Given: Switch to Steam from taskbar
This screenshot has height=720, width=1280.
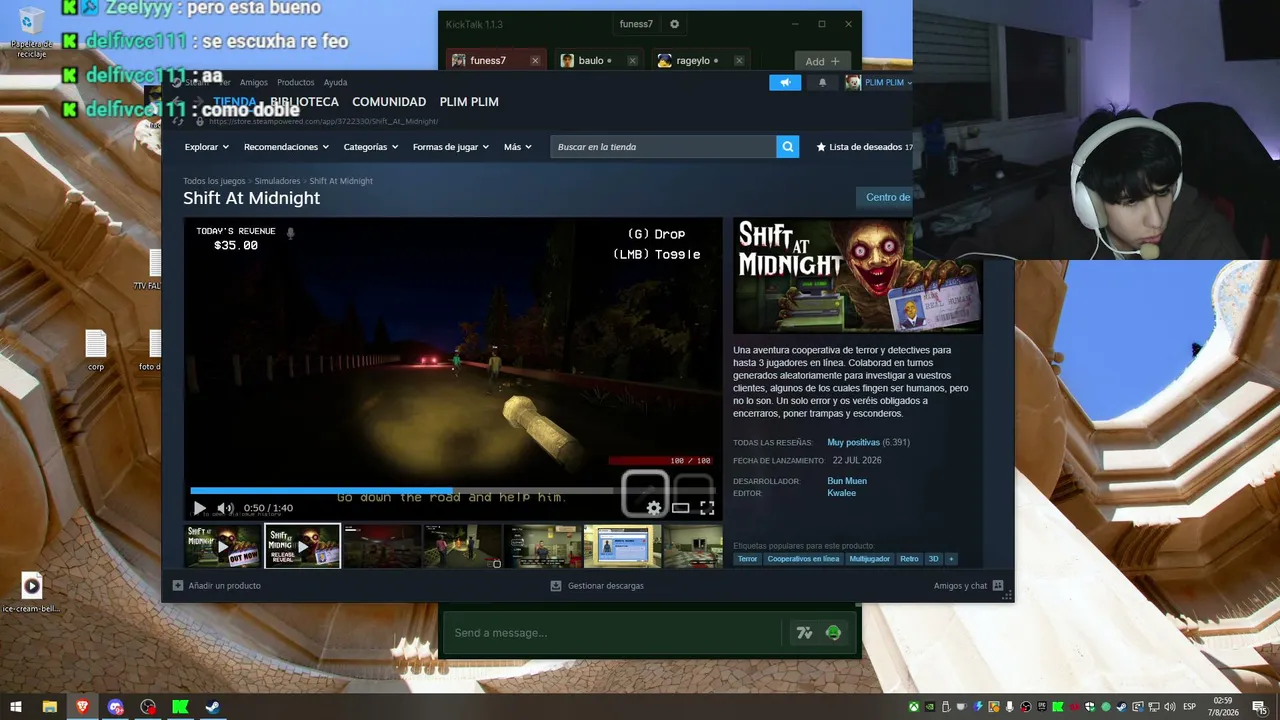Looking at the screenshot, I should click(x=213, y=707).
